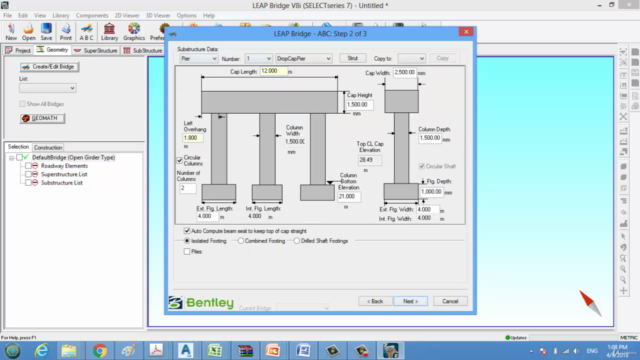Open the Components menu
Screen dimensions: 640x360
click(92, 16)
